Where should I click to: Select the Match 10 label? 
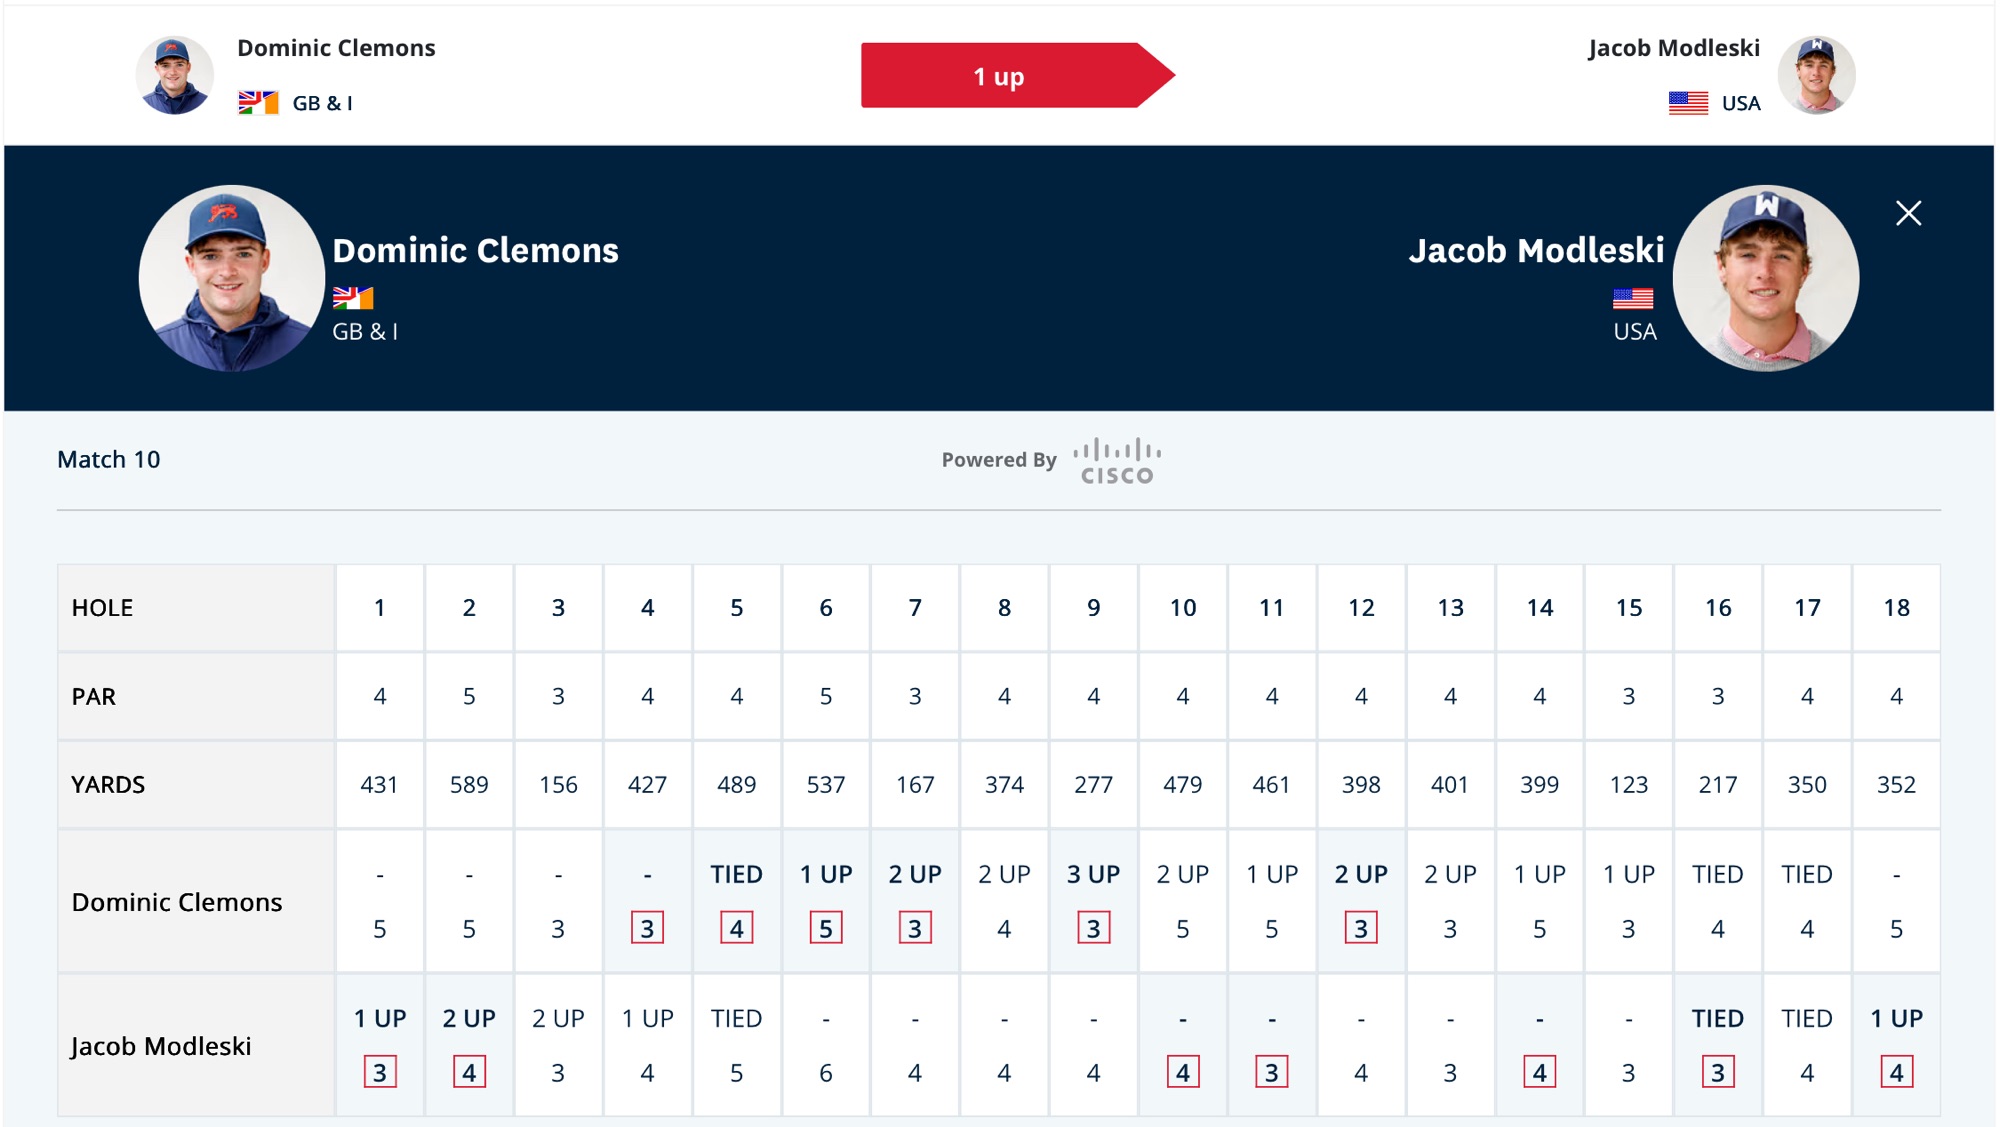click(109, 459)
